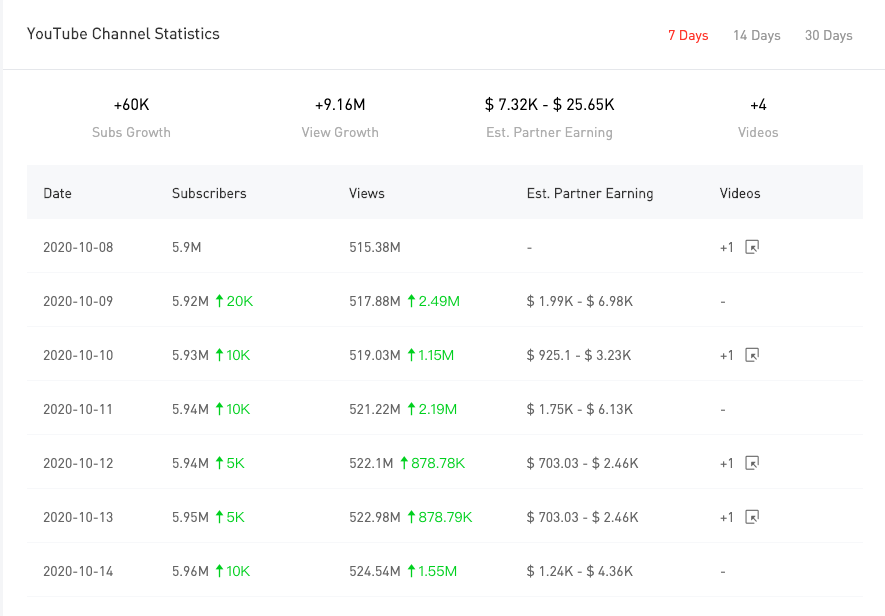Click the 517.88M views value
Image resolution: width=885 pixels, height=616 pixels.
(374, 301)
